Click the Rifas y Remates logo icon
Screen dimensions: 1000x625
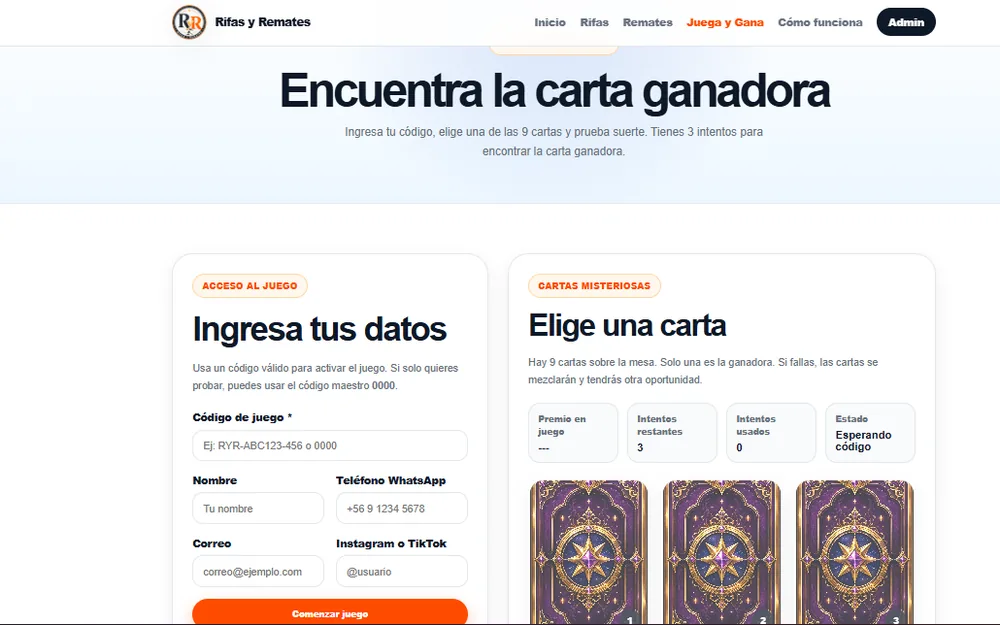(189, 22)
